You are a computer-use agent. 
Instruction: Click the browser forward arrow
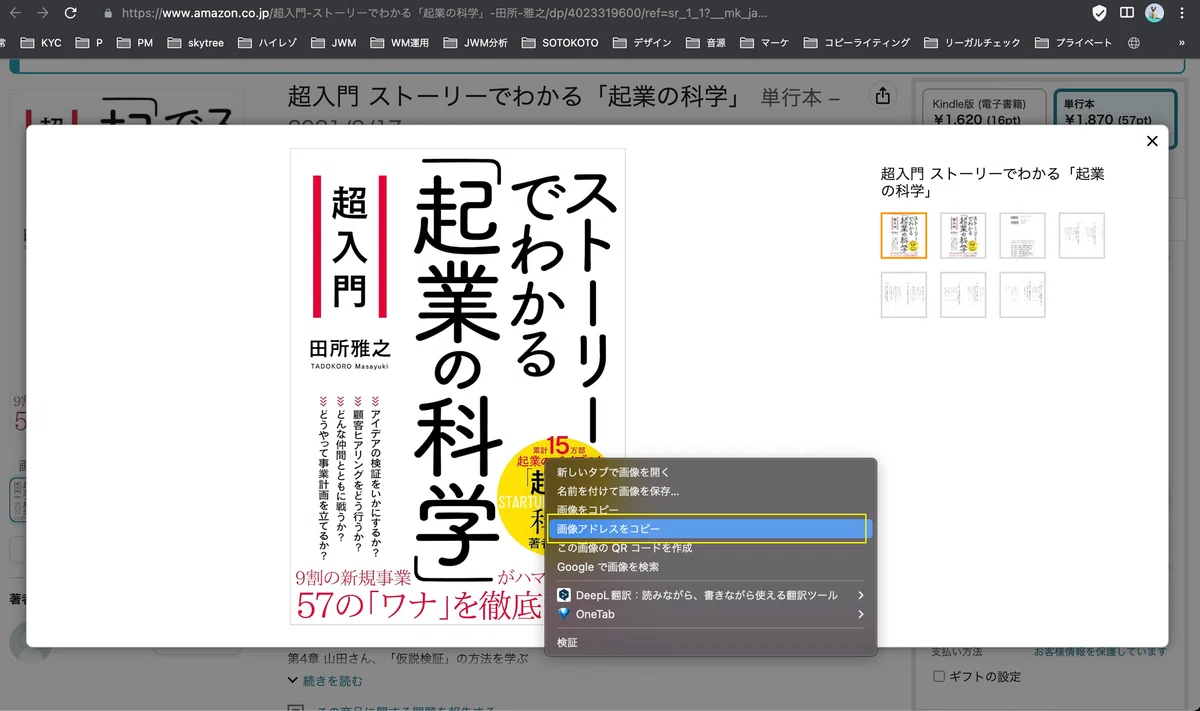point(42,14)
